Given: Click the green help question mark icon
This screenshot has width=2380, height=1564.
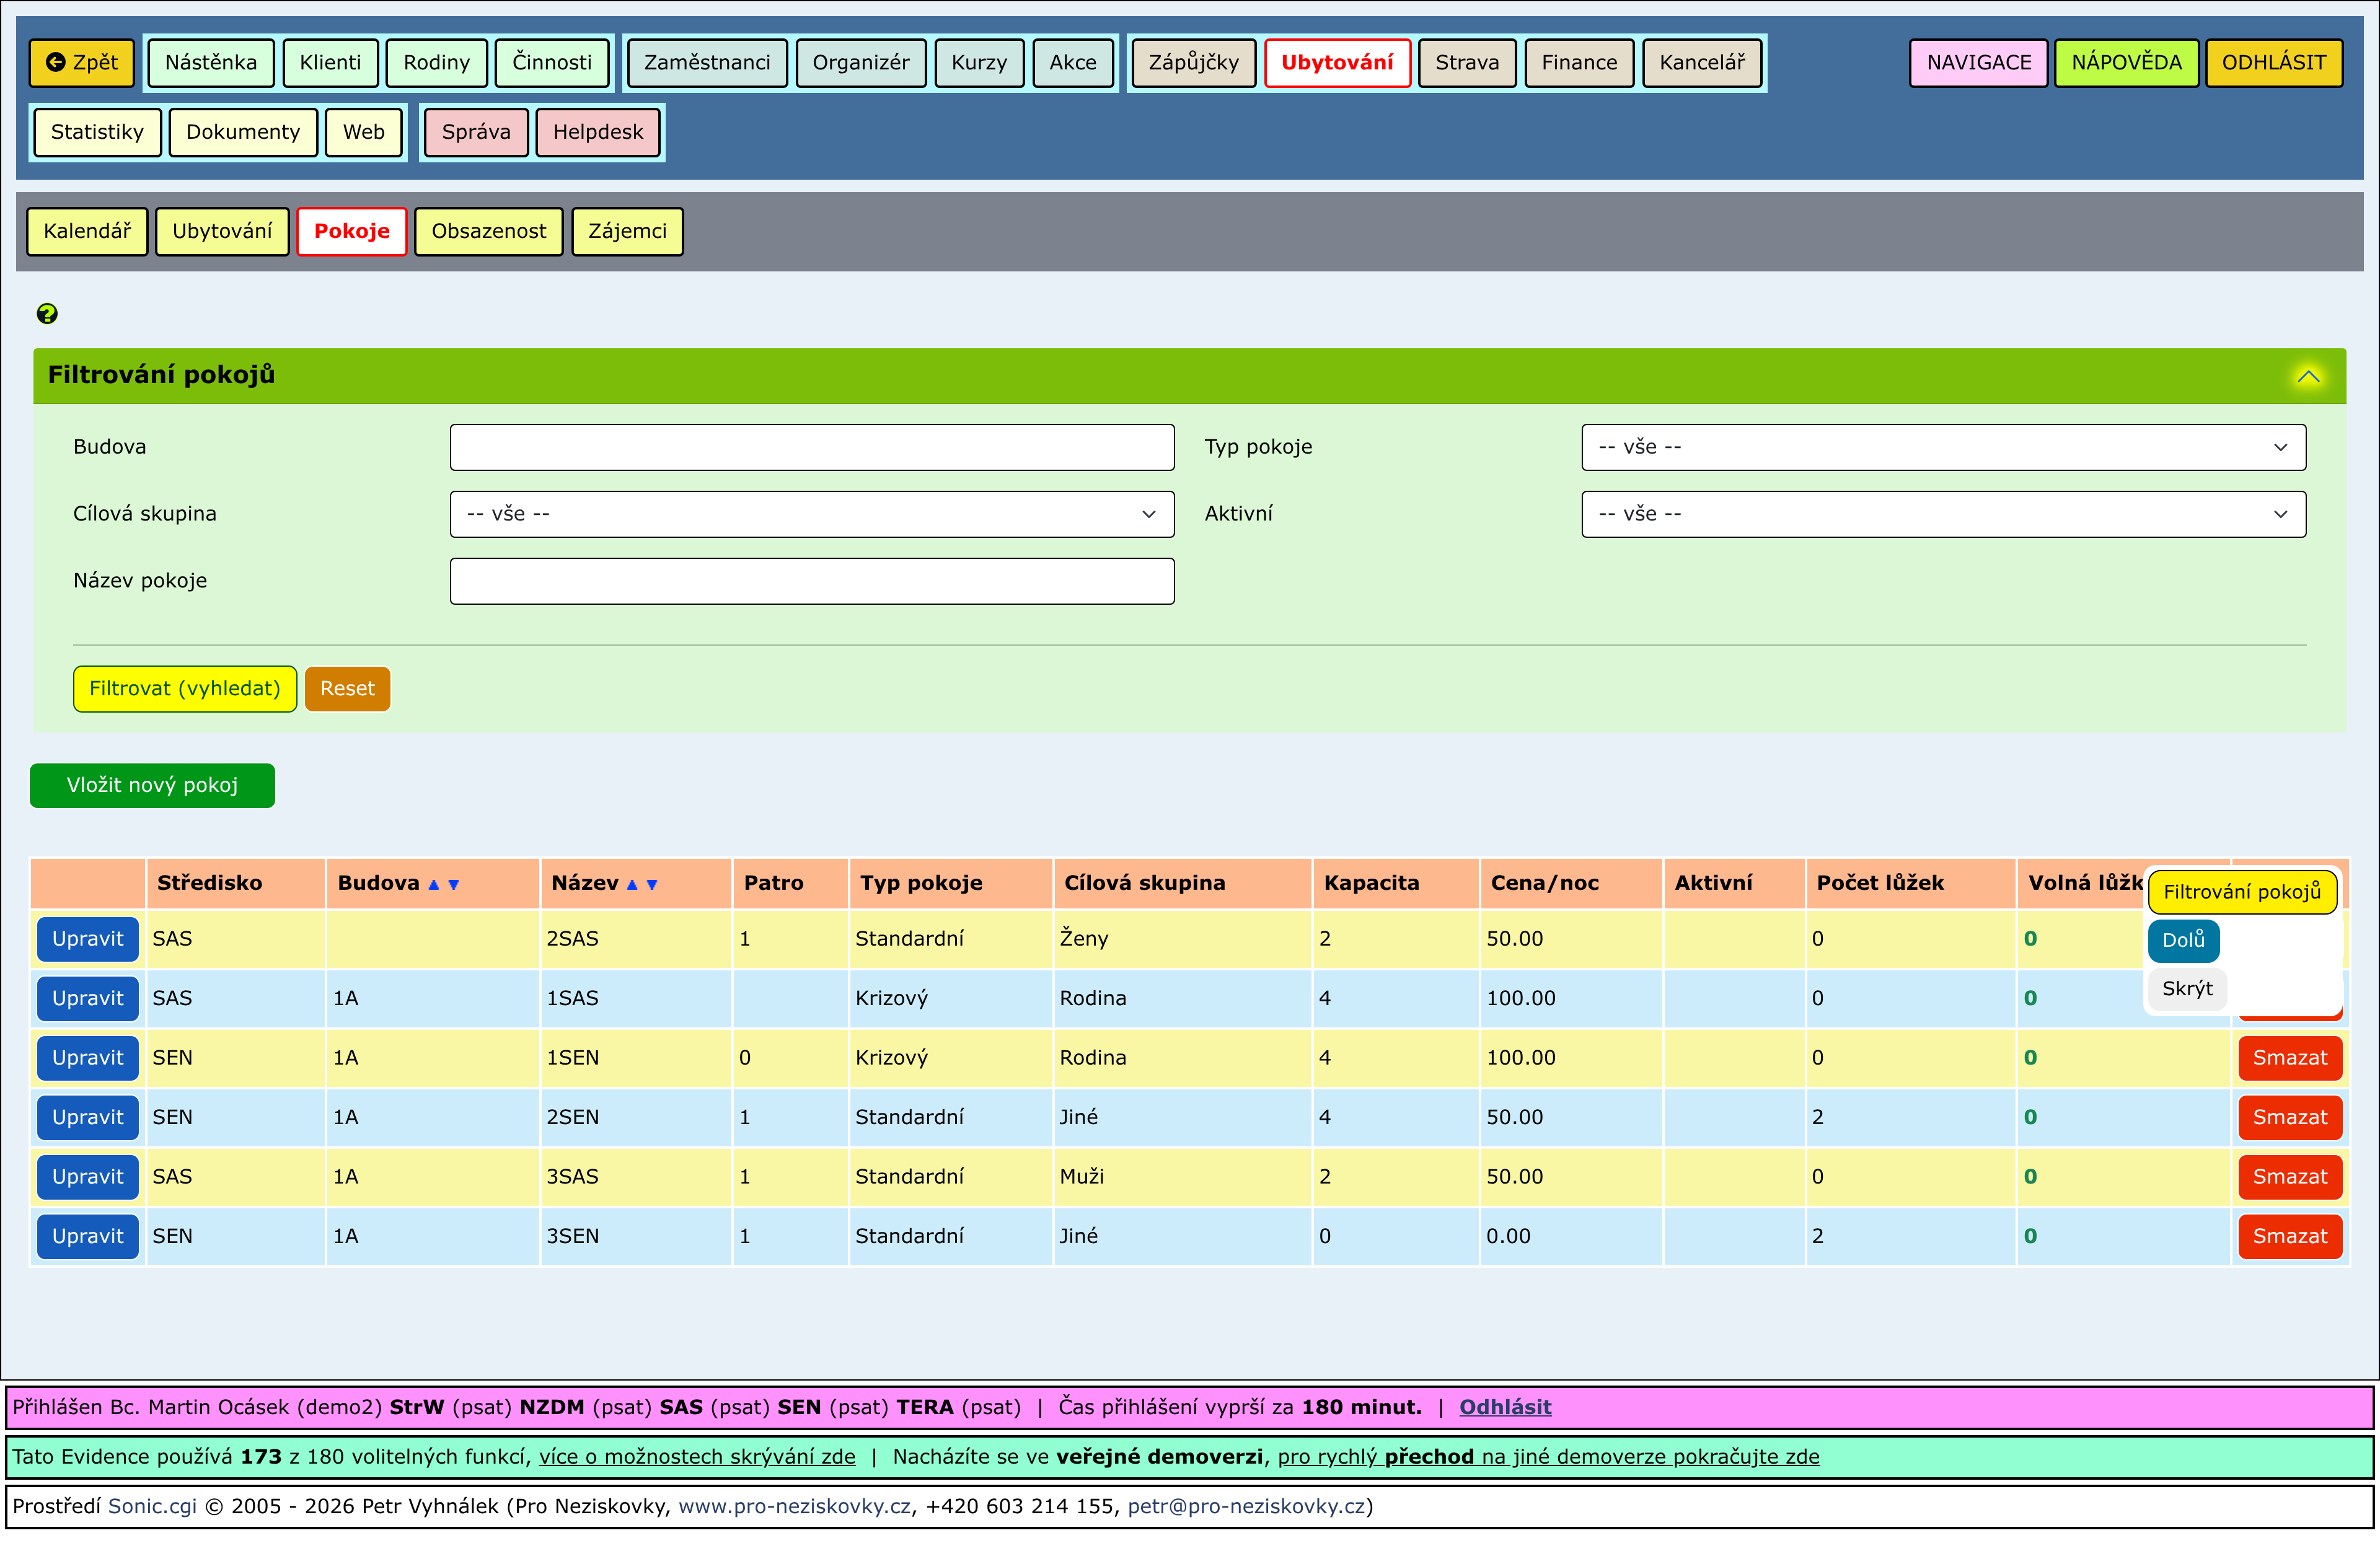Looking at the screenshot, I should [47, 314].
